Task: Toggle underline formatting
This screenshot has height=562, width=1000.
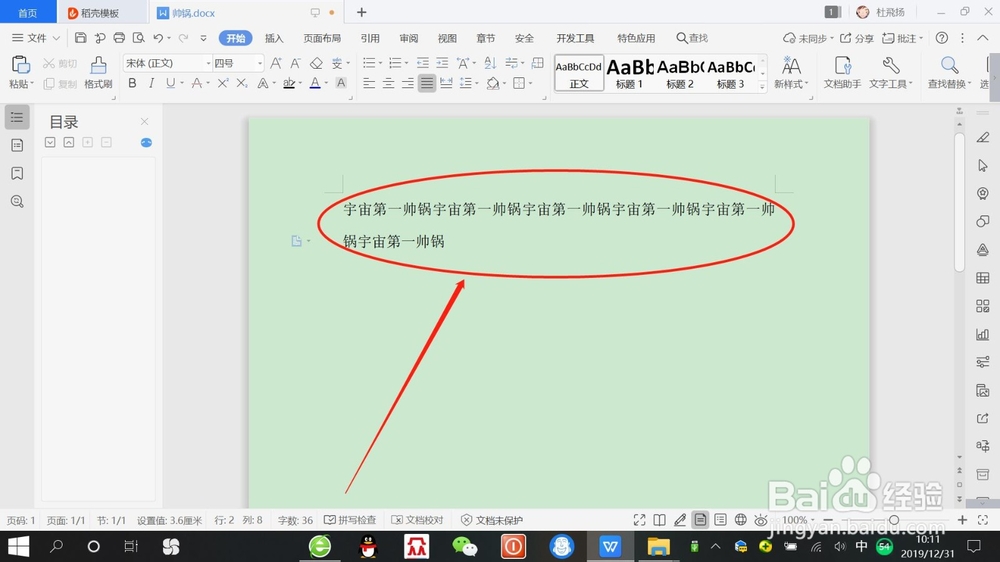Action: (x=170, y=83)
